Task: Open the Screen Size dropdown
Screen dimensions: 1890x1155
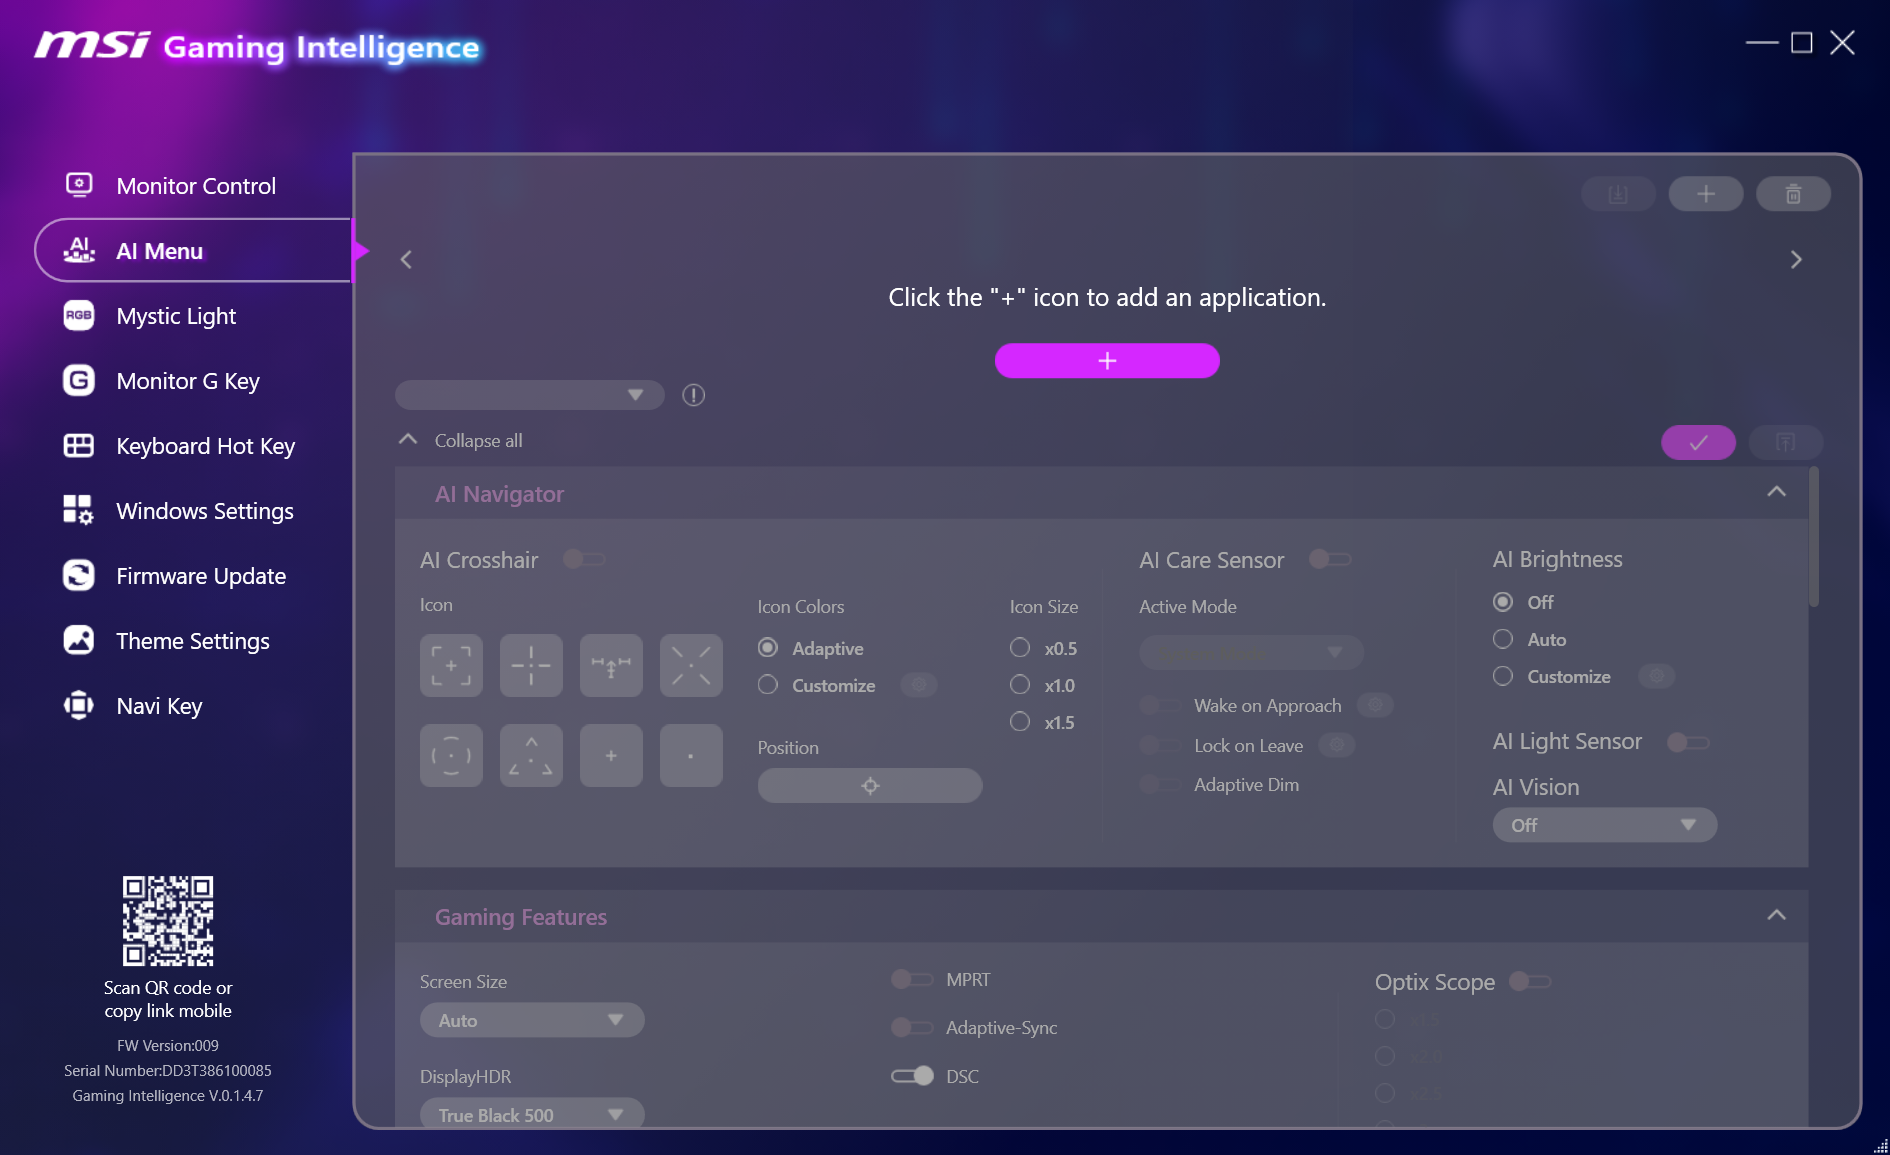Action: [x=532, y=1020]
